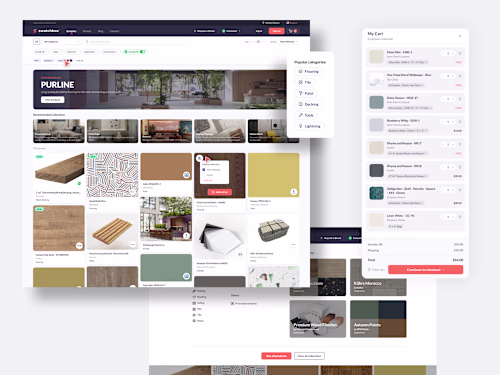Select Decking popular category
The image size is (500, 375).
[x=309, y=104]
